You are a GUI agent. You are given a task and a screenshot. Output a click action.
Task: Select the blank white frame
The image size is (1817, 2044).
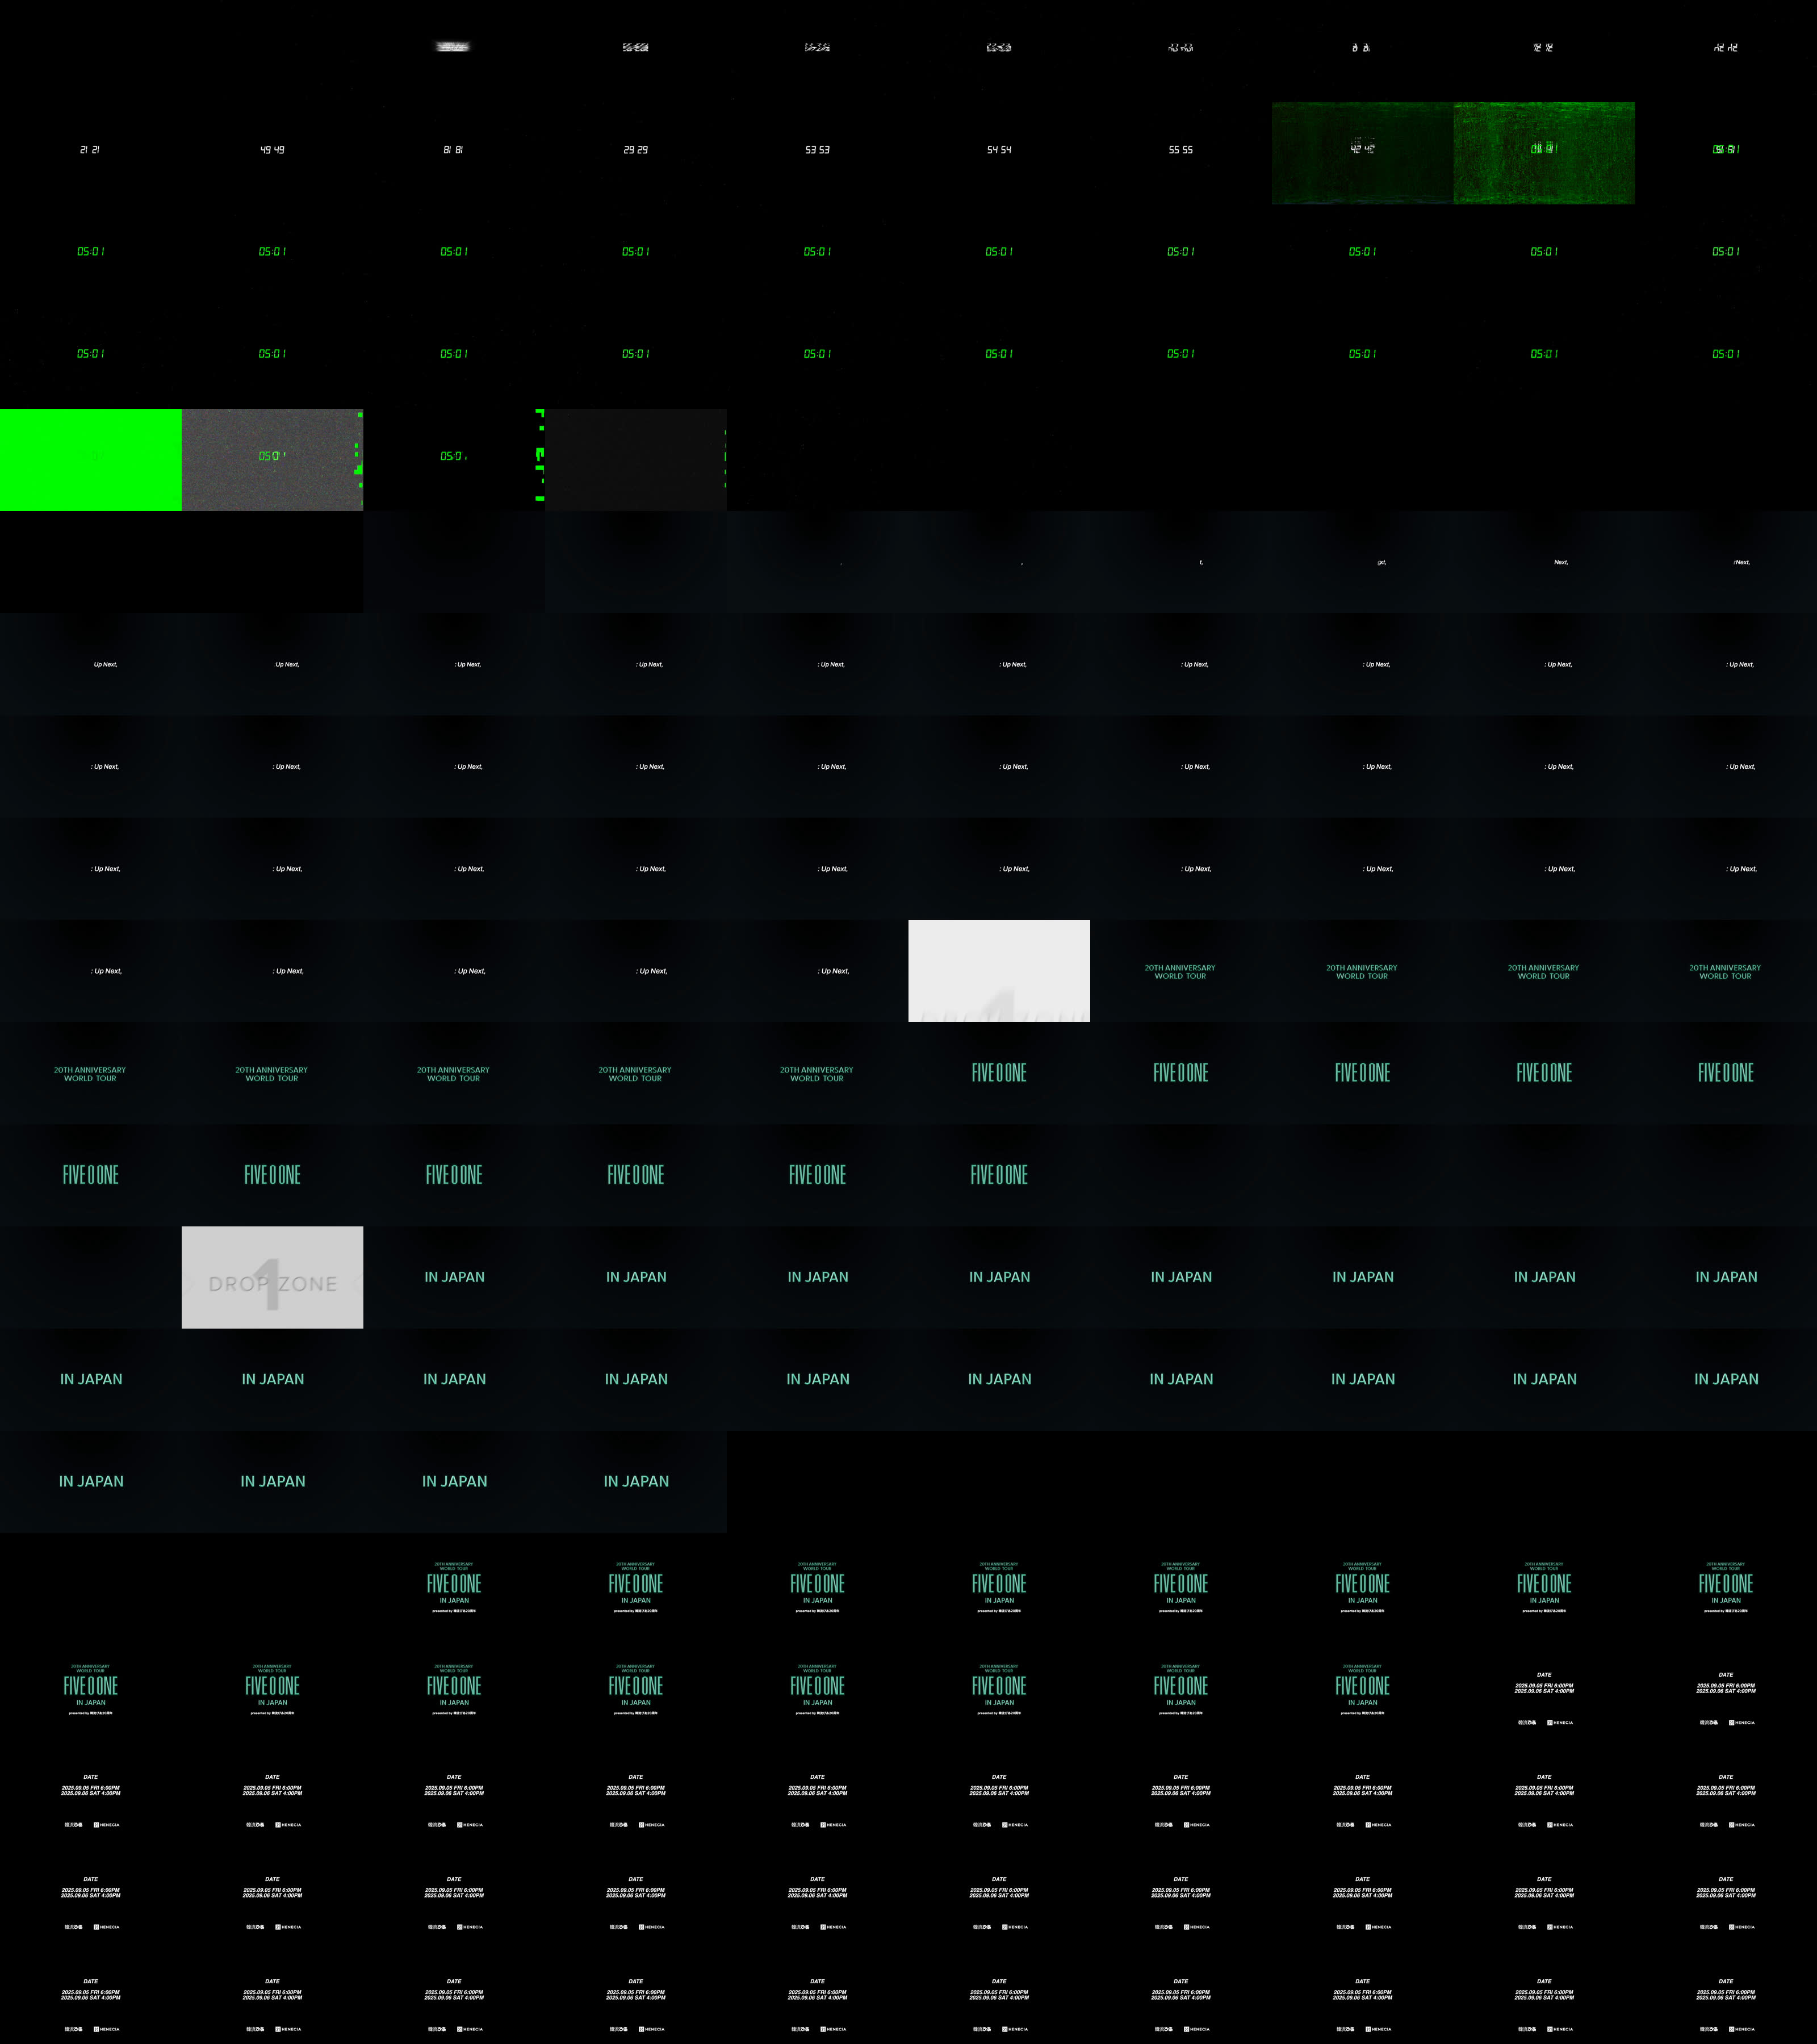(999, 971)
